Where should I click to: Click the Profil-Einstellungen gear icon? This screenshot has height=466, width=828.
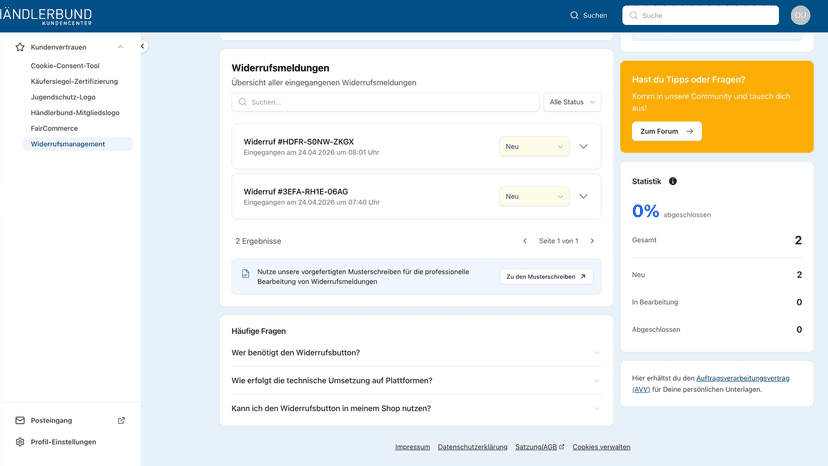20,442
